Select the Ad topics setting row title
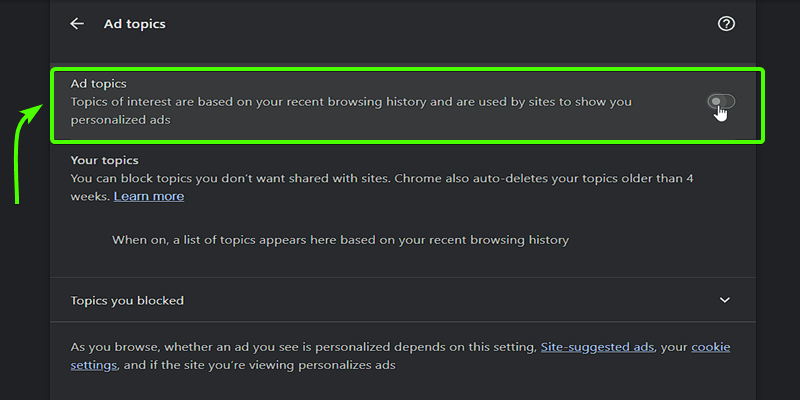This screenshot has width=800, height=400. (x=99, y=84)
